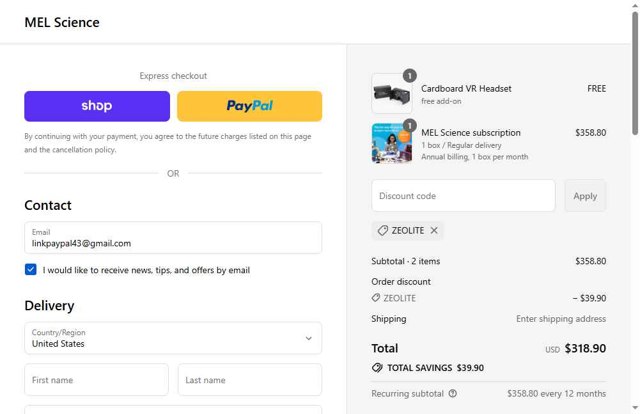This screenshot has height=414, width=640.
Task: Click the quantity badge on VR Headset
Action: (x=410, y=76)
